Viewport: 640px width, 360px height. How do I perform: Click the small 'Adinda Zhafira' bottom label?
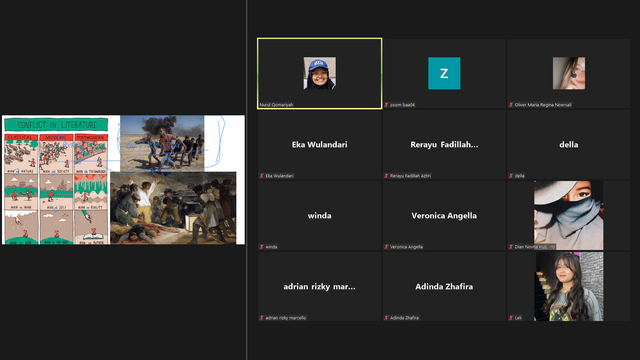(404, 318)
